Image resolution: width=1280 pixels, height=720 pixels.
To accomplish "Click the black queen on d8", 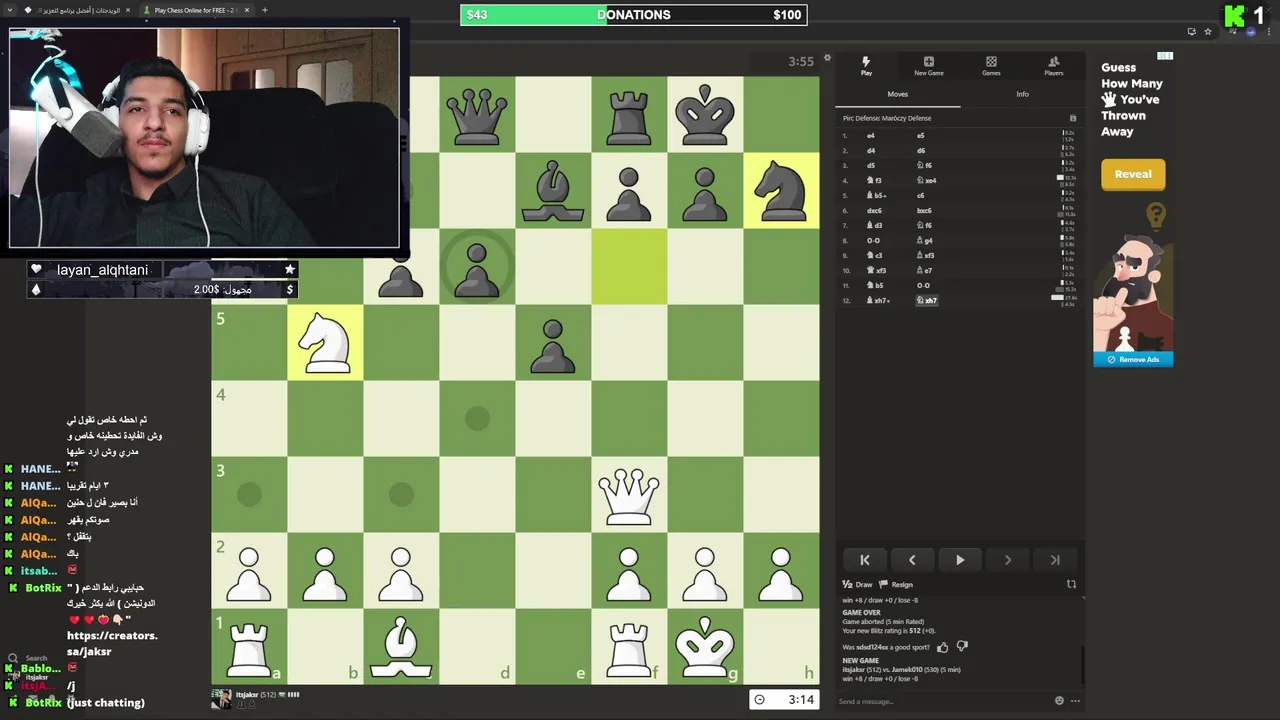I will pyautogui.click(x=477, y=114).
